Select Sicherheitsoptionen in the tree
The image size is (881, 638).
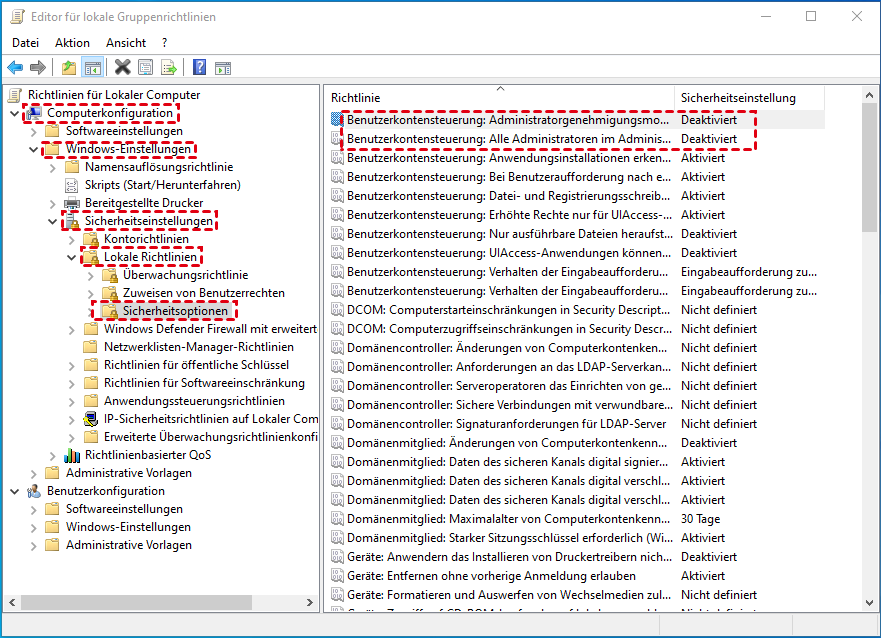point(175,311)
